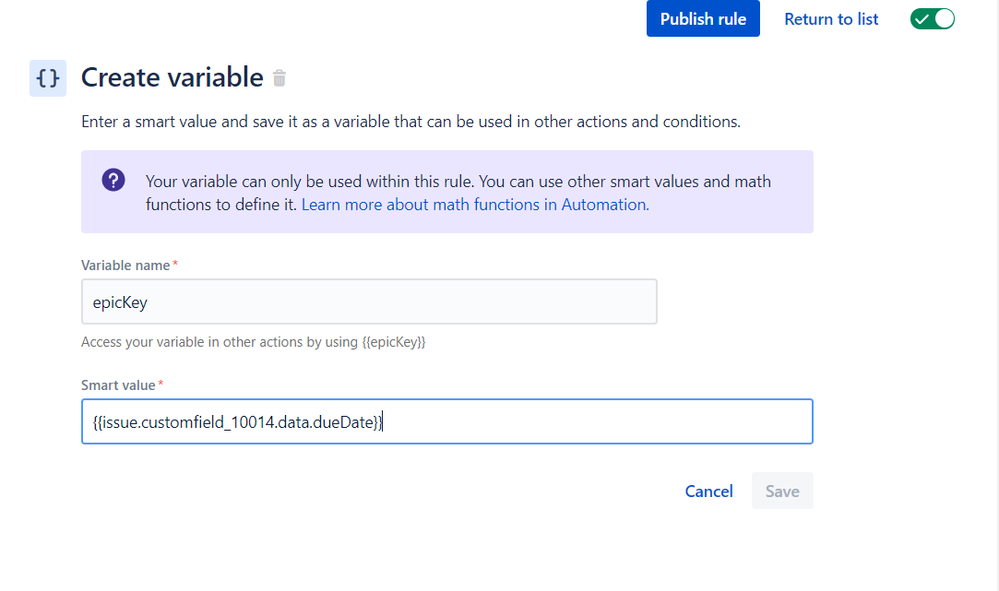Click the purple info panel message text
The image size is (999, 591).
[x=458, y=182]
